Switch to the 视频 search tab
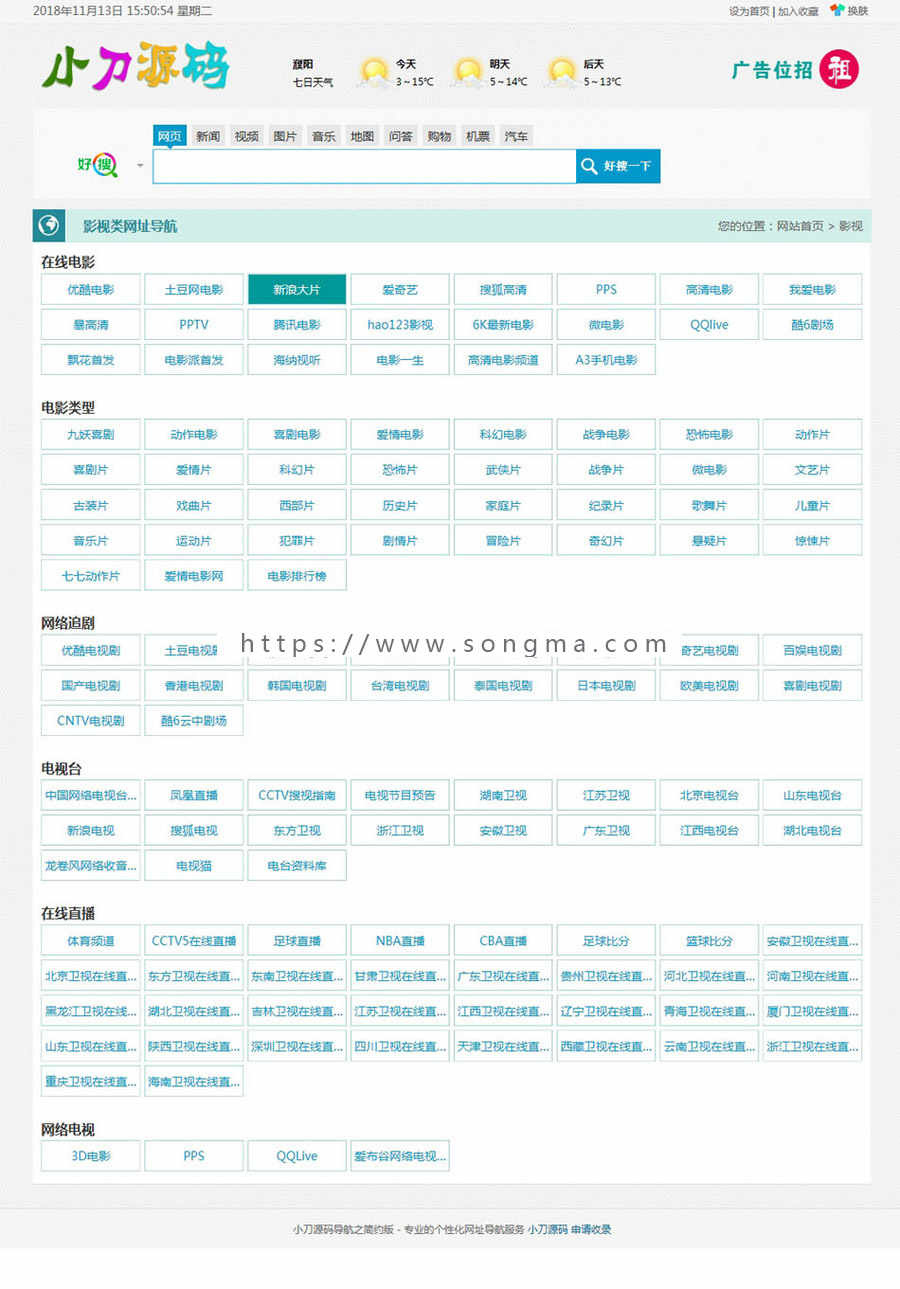The height and width of the screenshot is (1289, 900). (x=246, y=136)
